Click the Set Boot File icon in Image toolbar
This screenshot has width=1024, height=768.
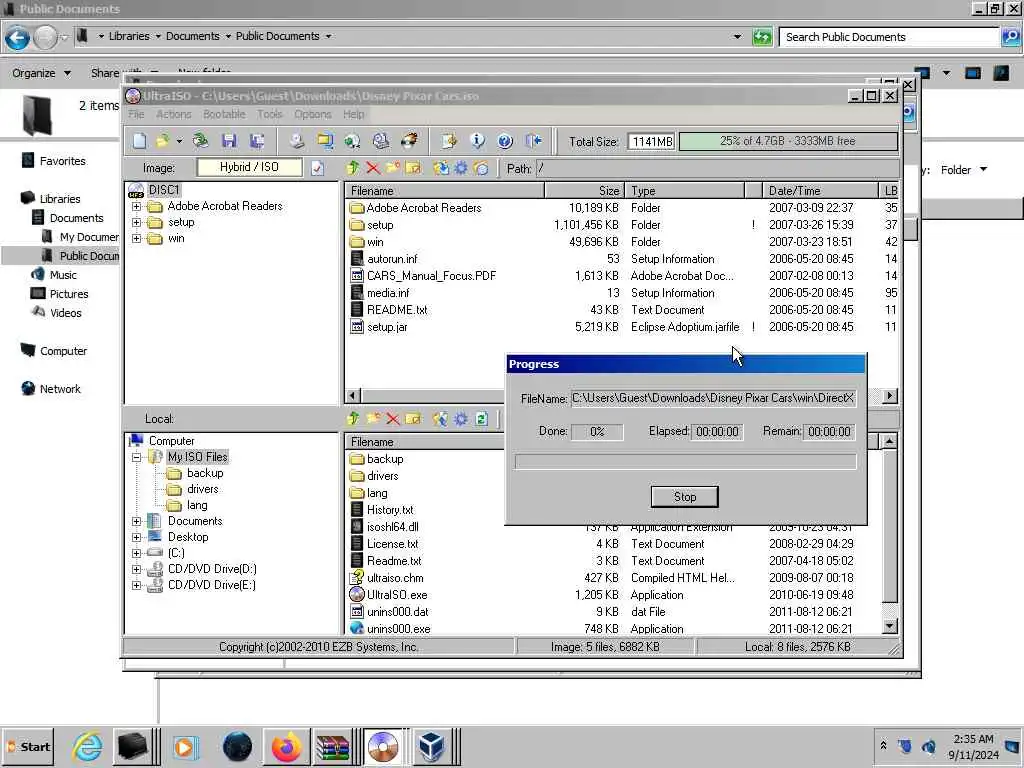481,168
